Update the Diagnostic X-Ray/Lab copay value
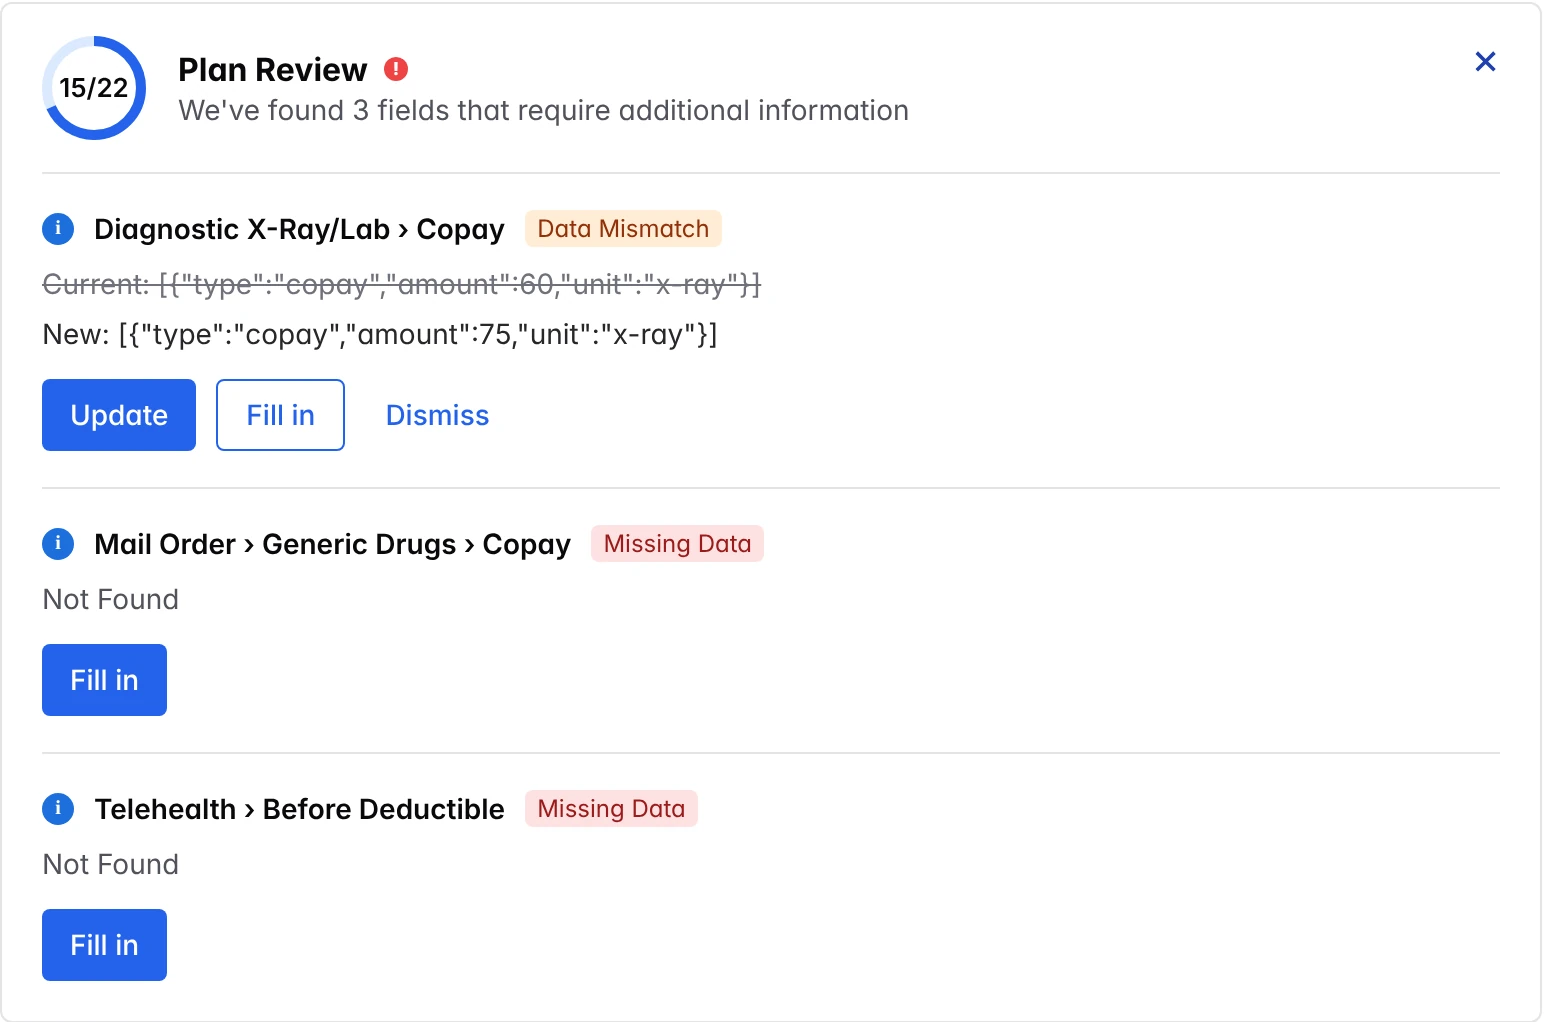This screenshot has height=1022, width=1544. tap(119, 415)
